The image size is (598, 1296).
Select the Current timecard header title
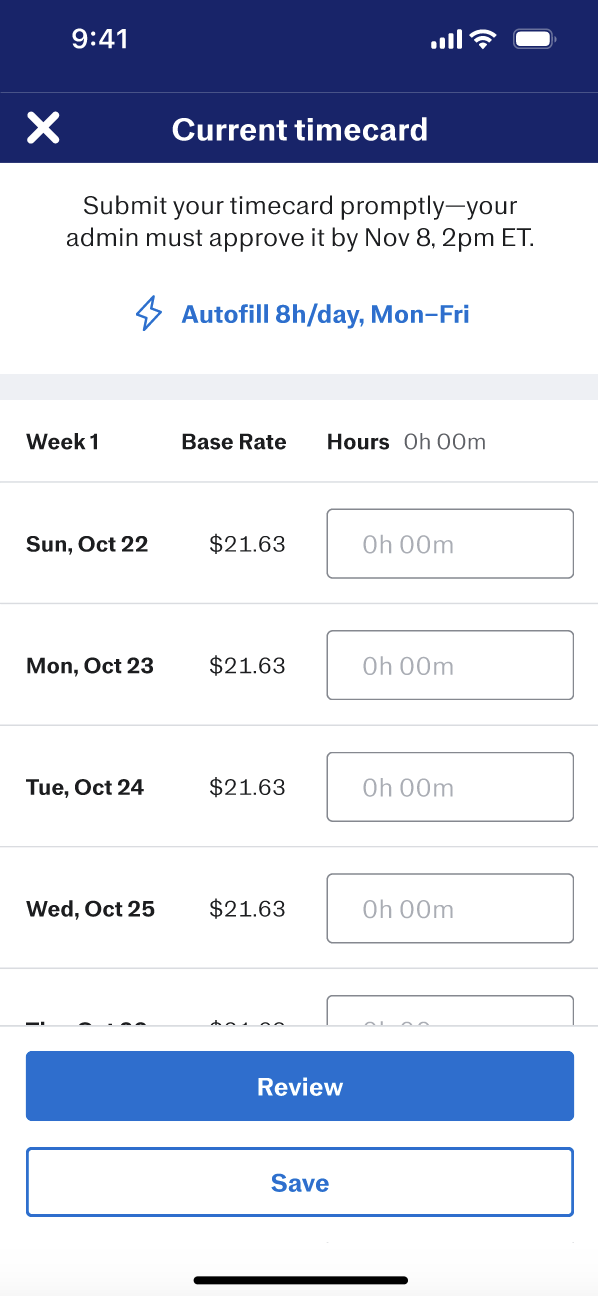(x=300, y=129)
